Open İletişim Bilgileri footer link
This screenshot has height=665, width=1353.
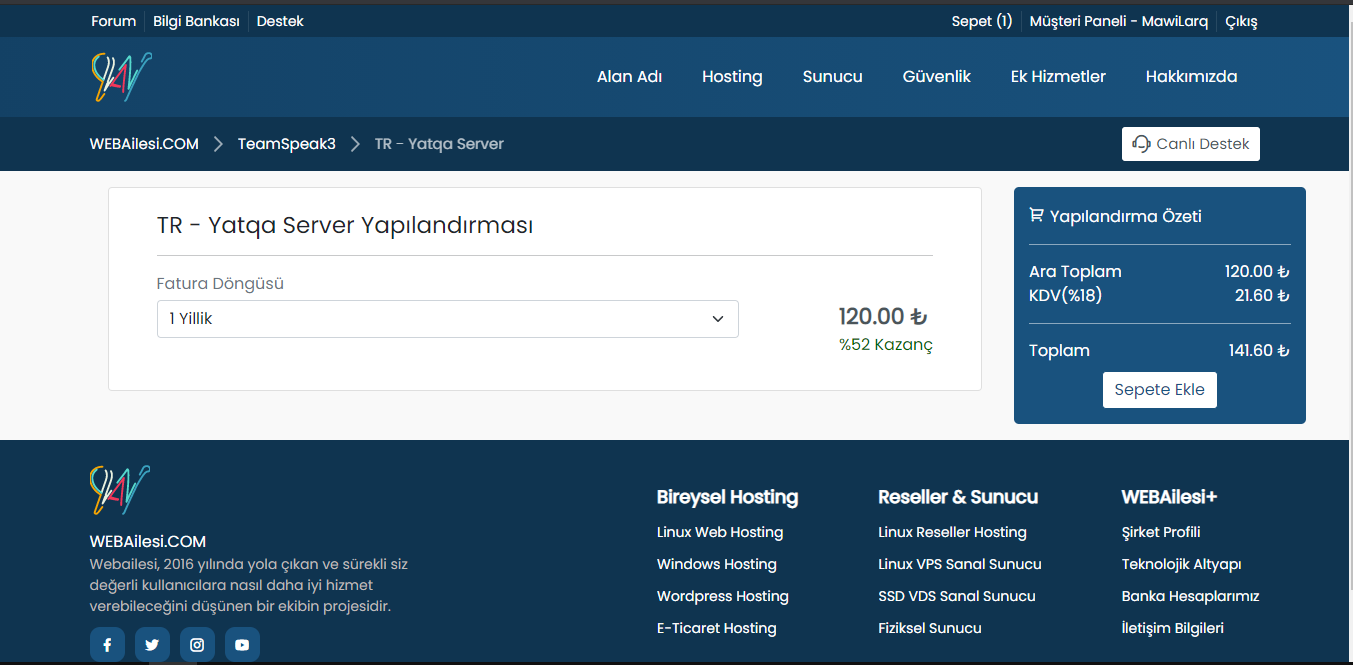coord(1173,628)
